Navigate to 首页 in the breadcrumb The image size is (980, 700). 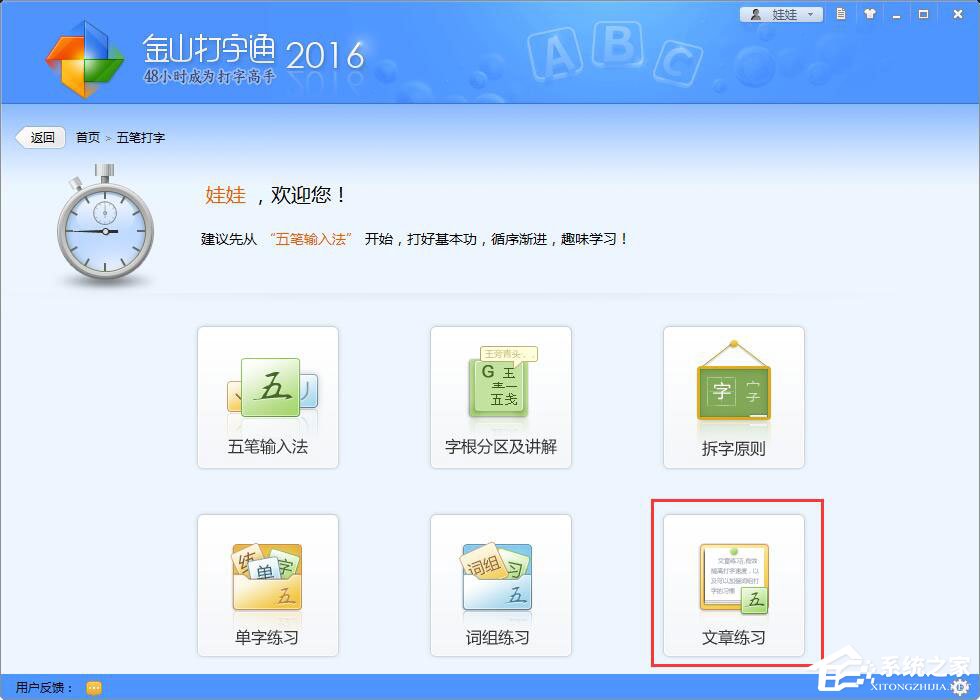pyautogui.click(x=87, y=137)
